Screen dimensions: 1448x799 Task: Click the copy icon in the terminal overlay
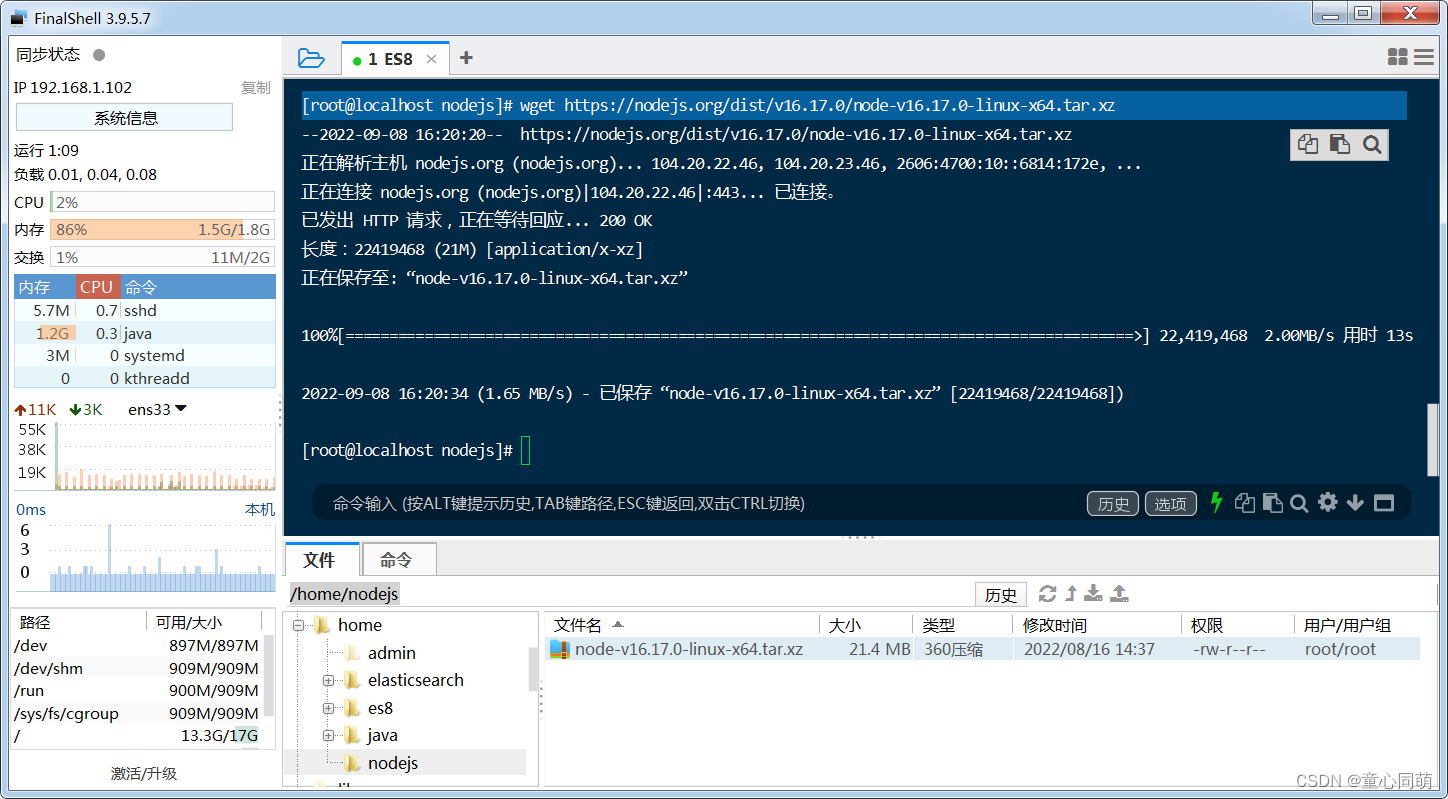coord(1307,144)
